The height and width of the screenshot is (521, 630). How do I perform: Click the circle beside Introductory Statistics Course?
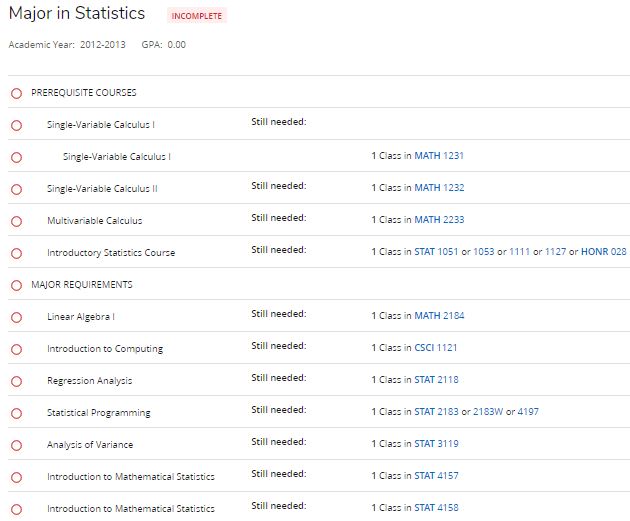[x=16, y=253]
